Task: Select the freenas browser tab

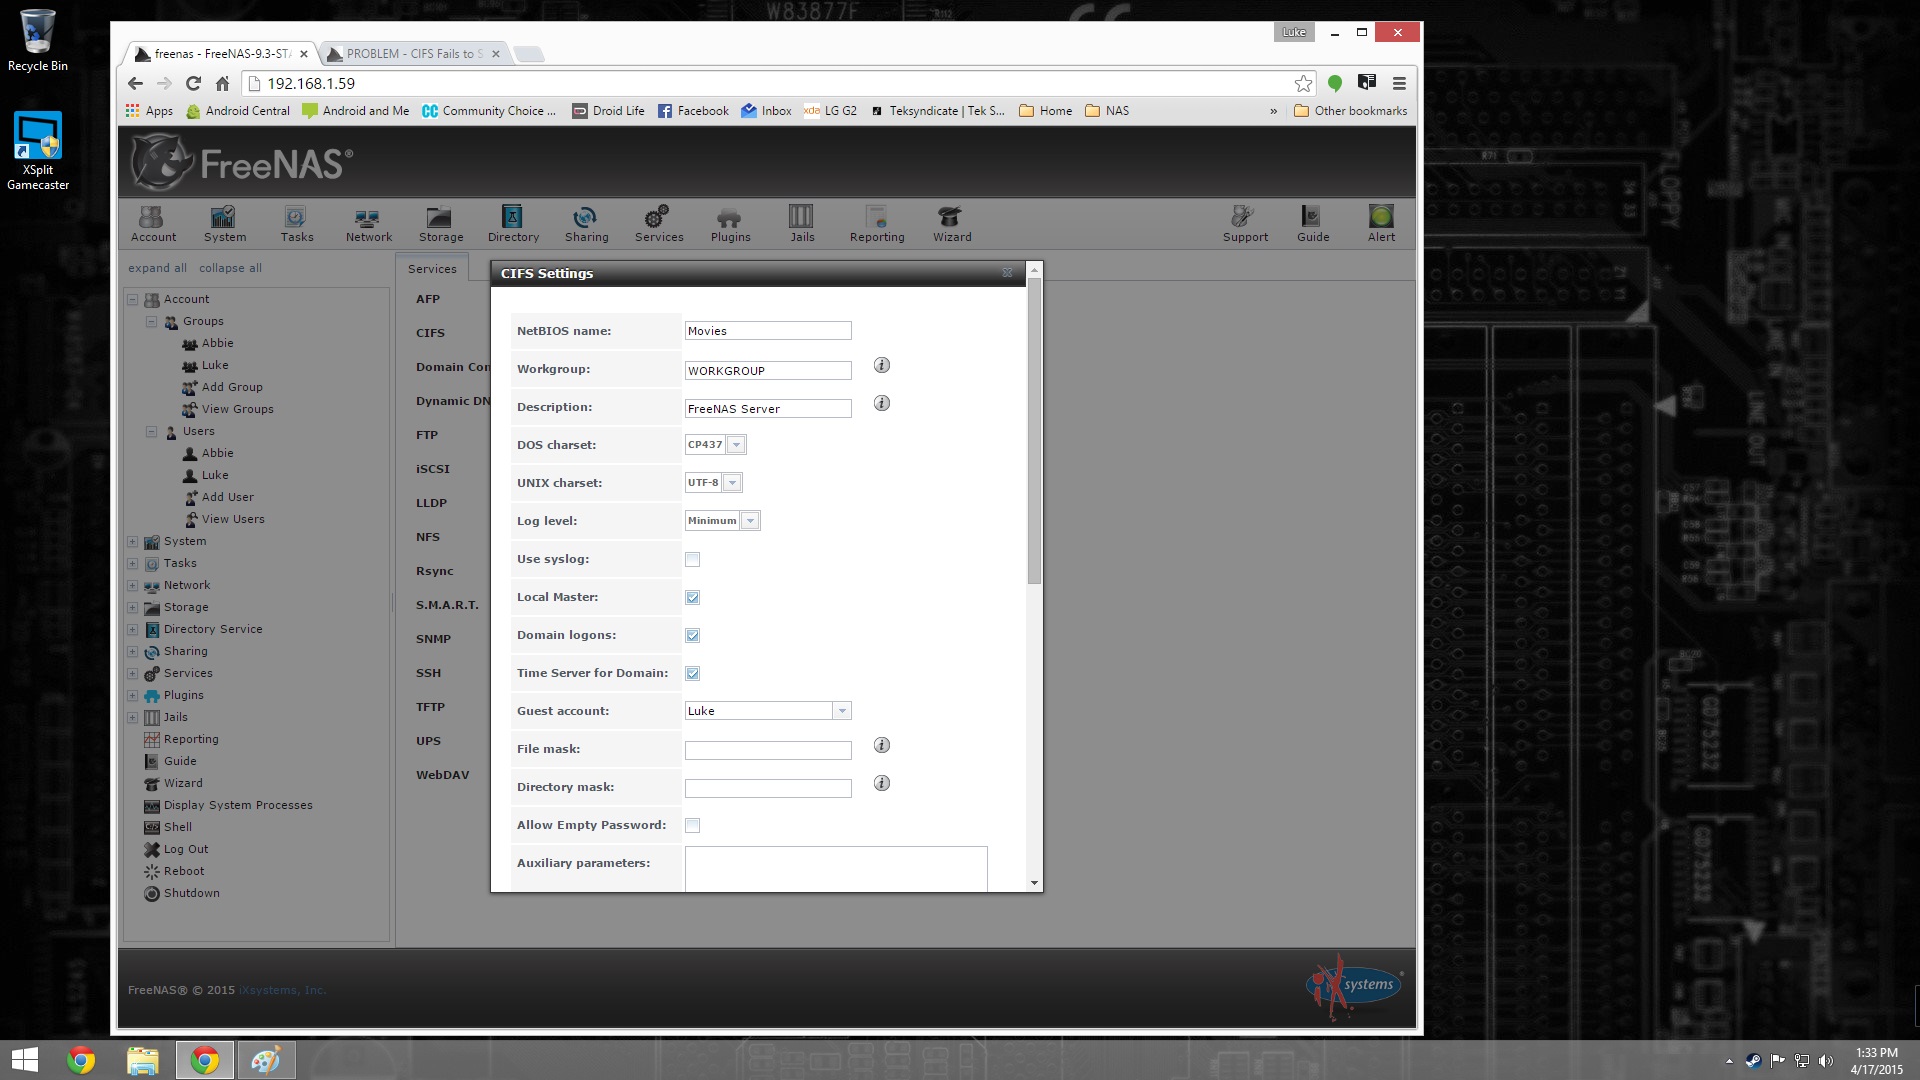Action: [222, 54]
